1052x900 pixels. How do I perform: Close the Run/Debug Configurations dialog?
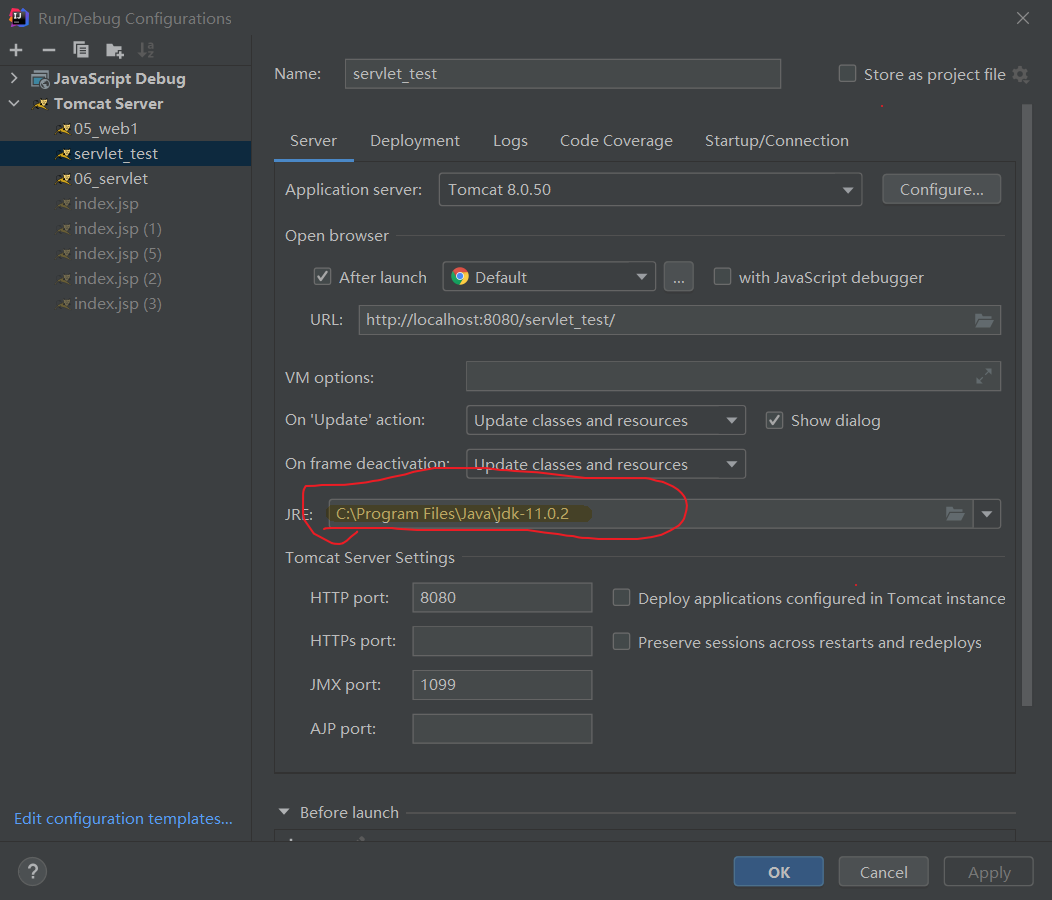[1022, 18]
